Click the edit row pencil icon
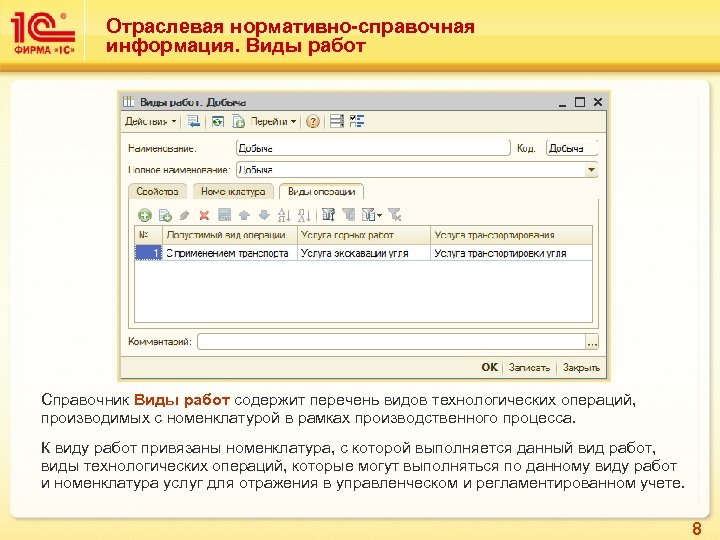 coord(185,215)
